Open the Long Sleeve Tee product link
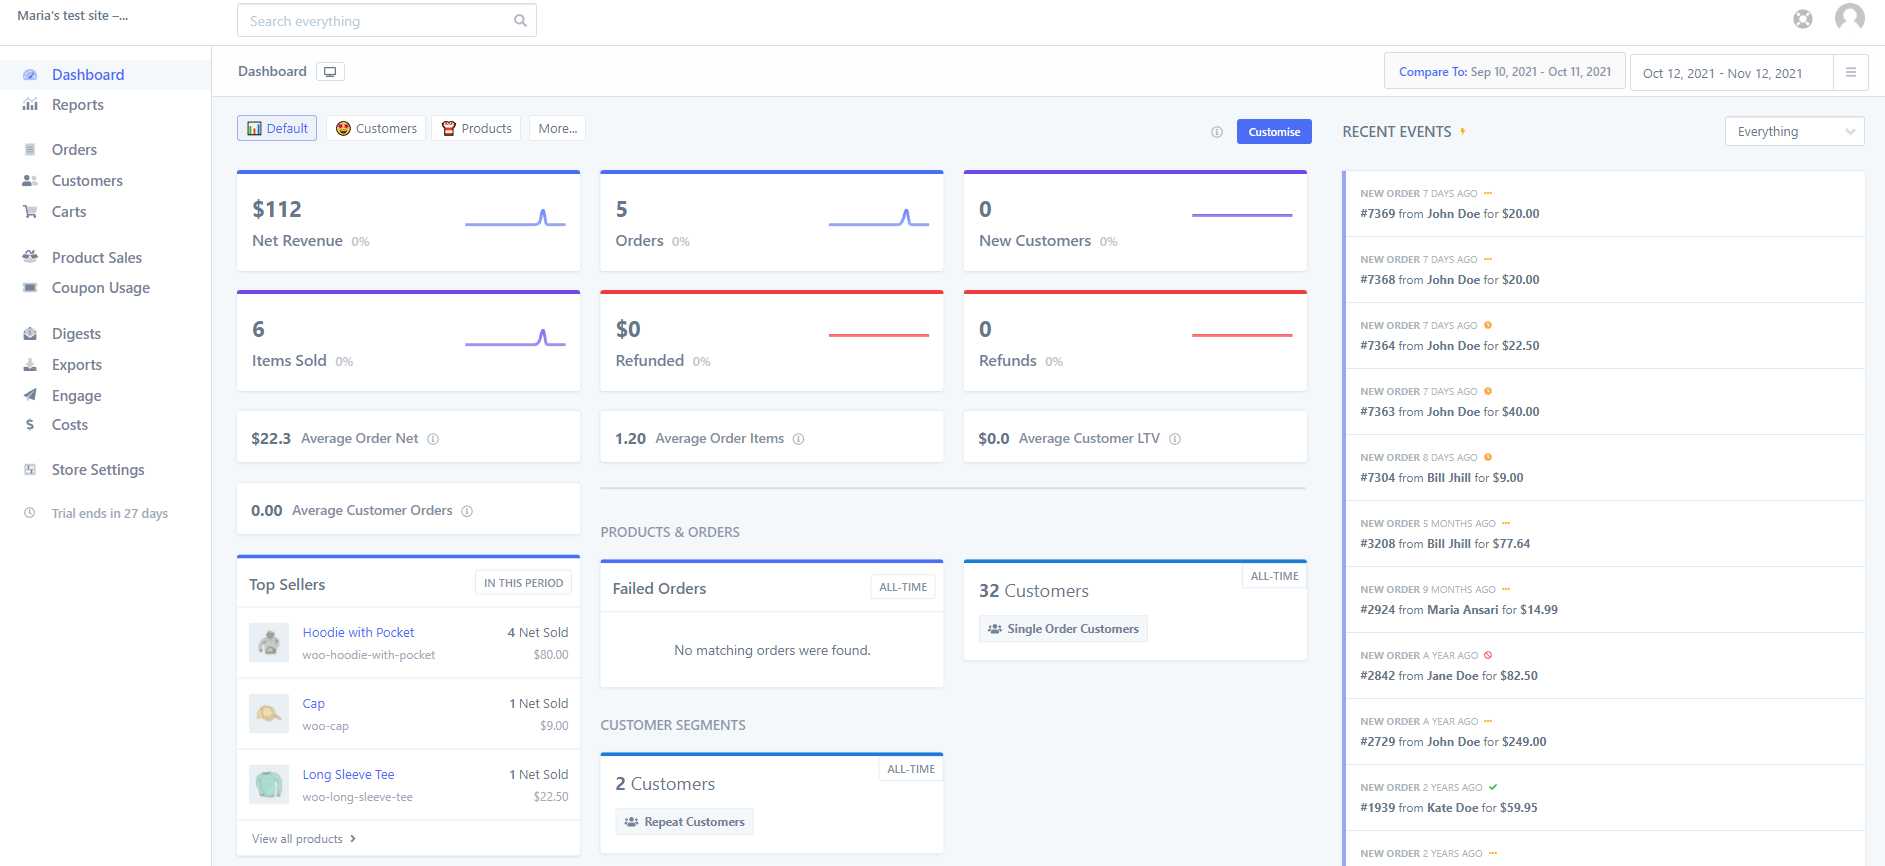 [348, 775]
